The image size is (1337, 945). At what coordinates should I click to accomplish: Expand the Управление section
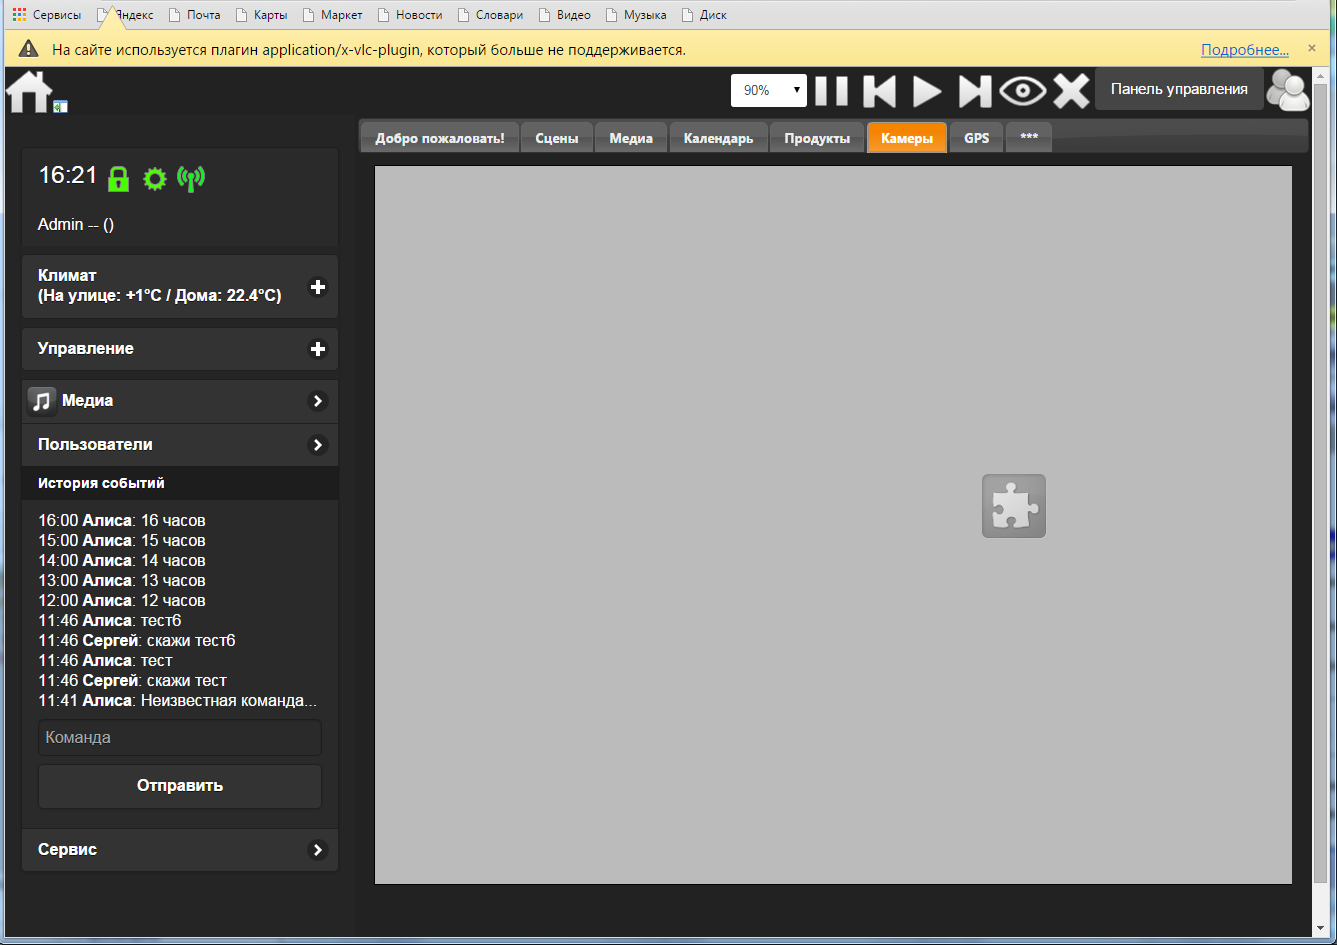tap(318, 349)
